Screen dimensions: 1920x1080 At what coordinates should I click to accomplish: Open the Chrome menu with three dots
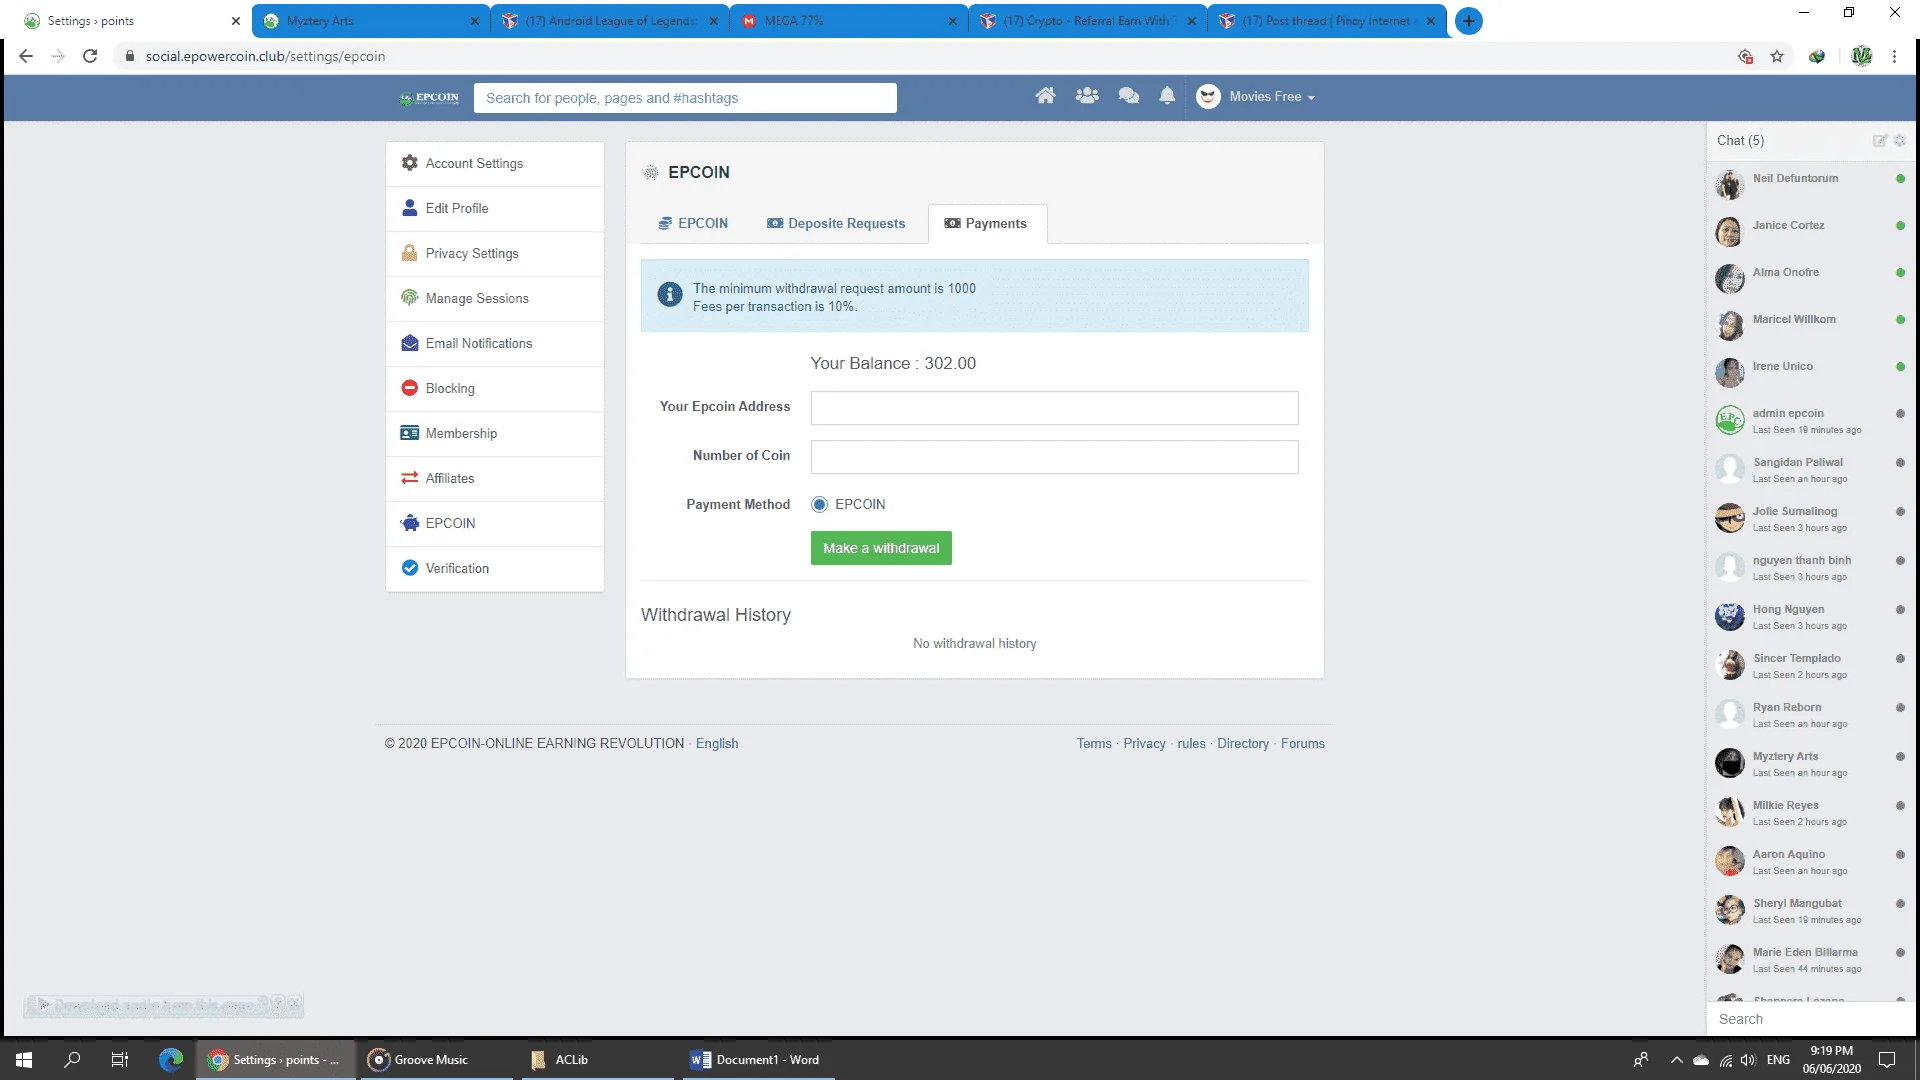(x=1894, y=56)
